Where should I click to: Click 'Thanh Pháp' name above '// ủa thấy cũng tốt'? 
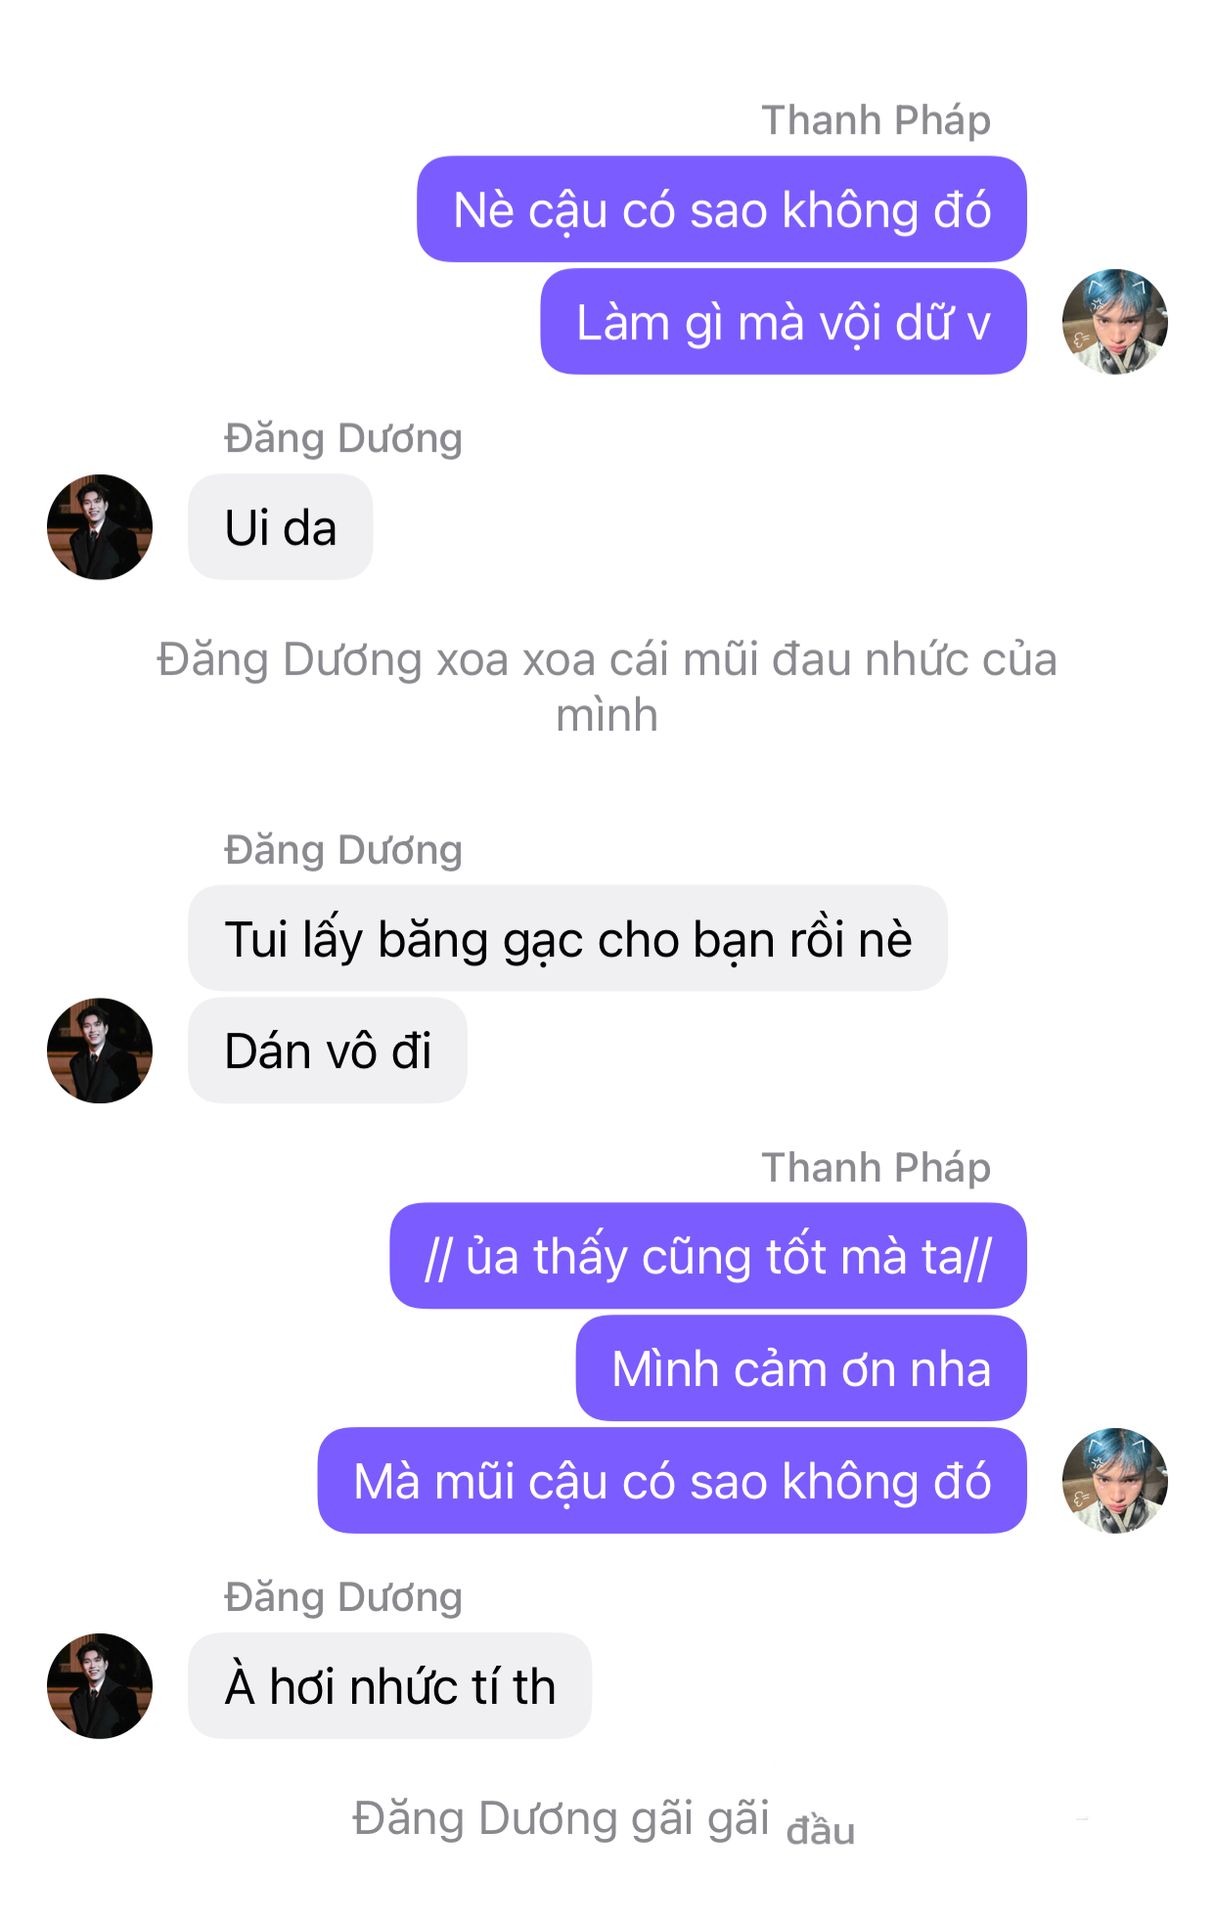pyautogui.click(x=876, y=1167)
